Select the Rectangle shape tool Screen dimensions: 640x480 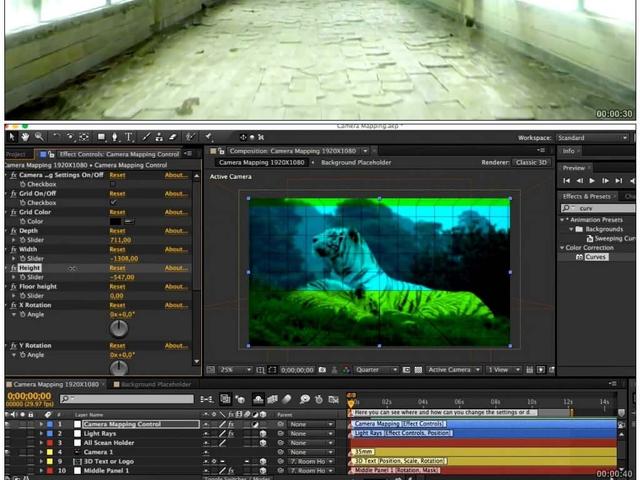point(101,137)
